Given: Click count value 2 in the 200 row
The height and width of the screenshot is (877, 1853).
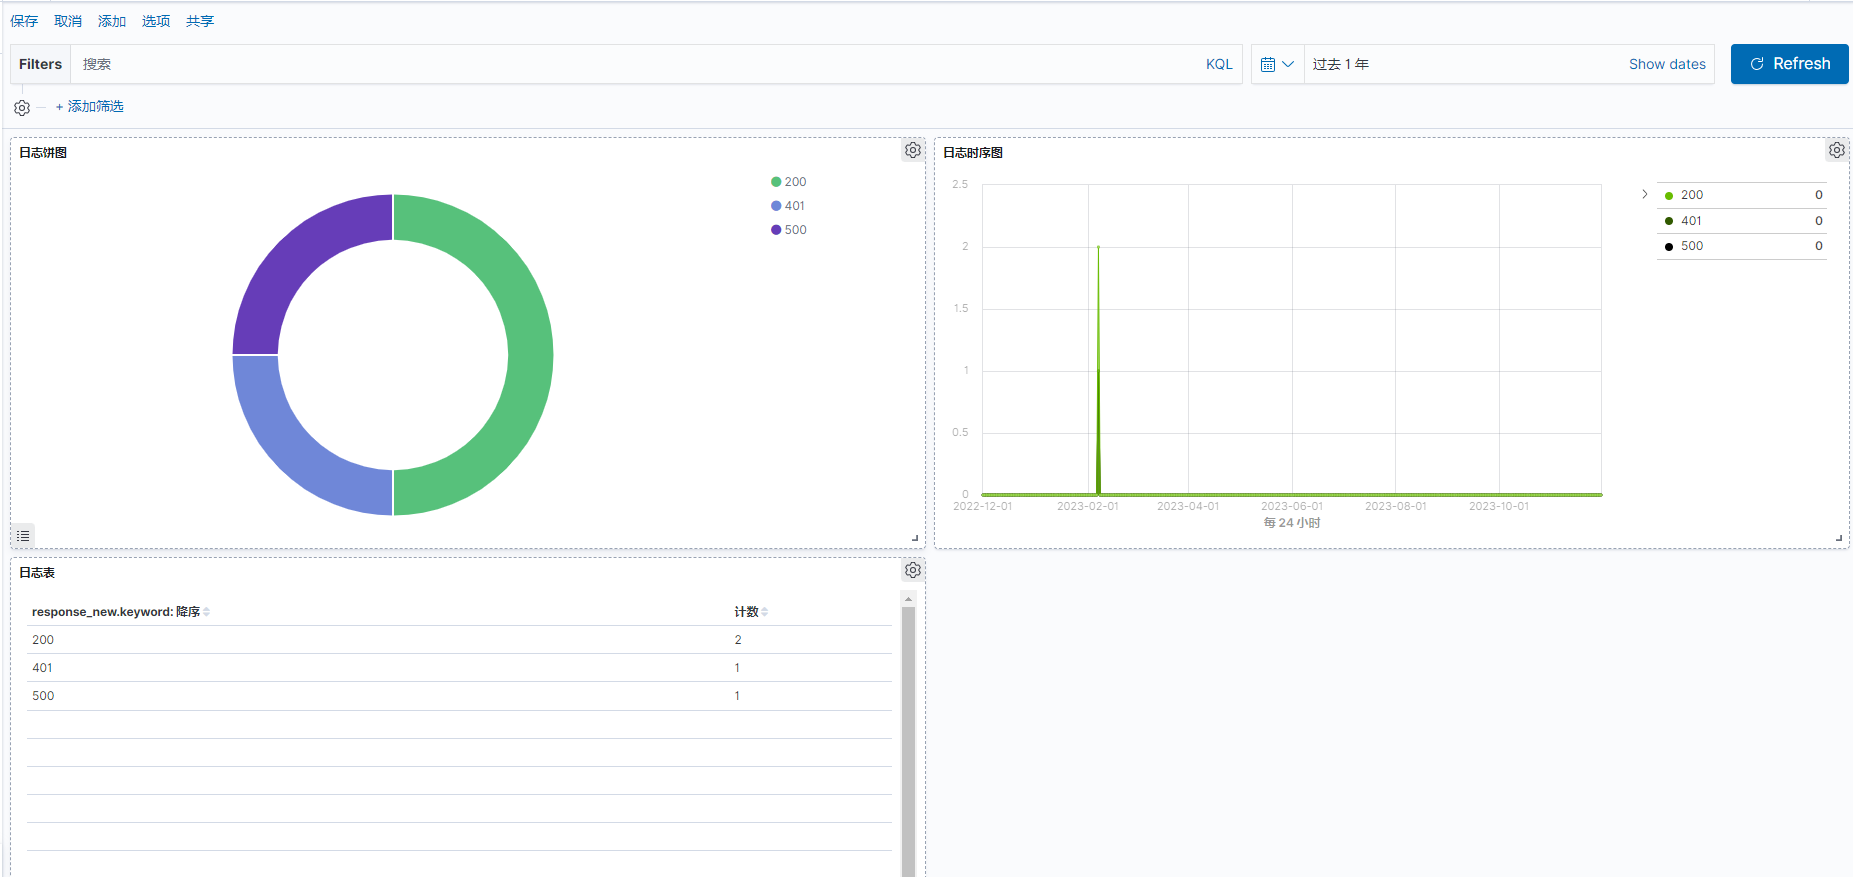Looking at the screenshot, I should point(738,640).
